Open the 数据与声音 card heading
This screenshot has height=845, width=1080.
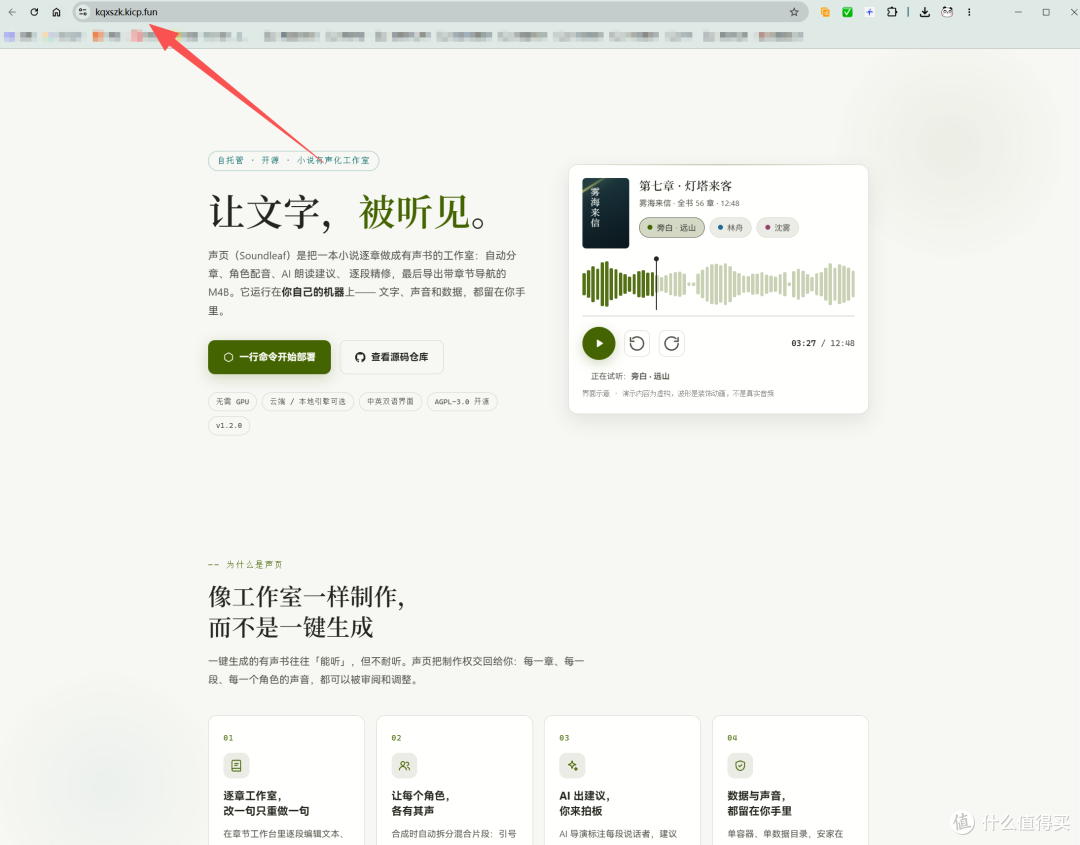pyautogui.click(x=759, y=803)
